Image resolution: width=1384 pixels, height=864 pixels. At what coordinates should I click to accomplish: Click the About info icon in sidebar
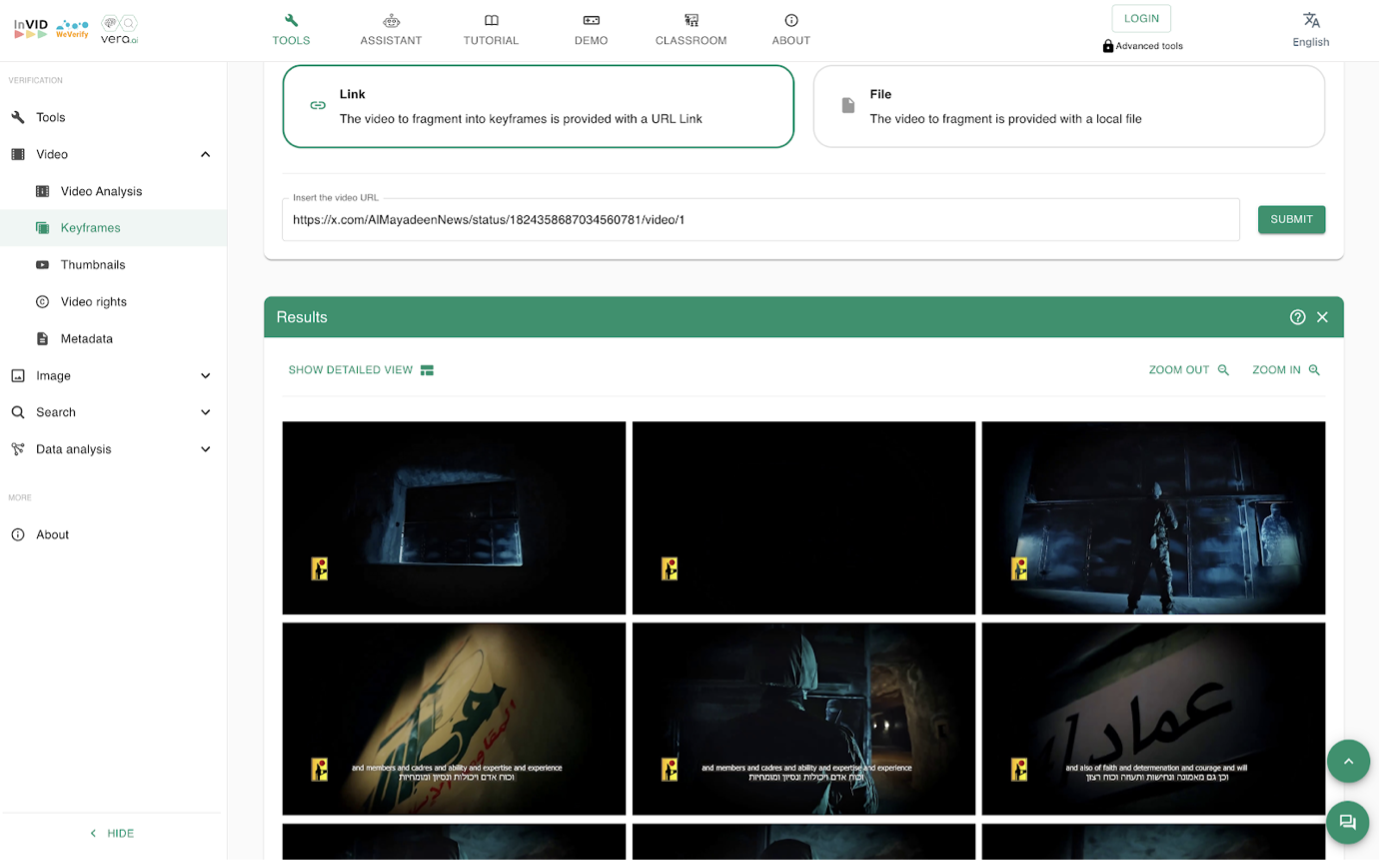pyautogui.click(x=18, y=535)
